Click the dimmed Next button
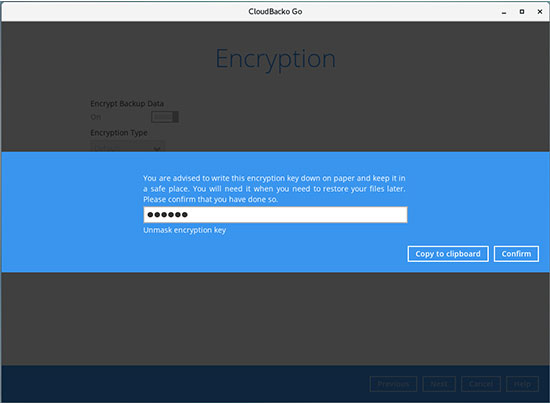Image resolution: width=550 pixels, height=404 pixels. point(439,384)
